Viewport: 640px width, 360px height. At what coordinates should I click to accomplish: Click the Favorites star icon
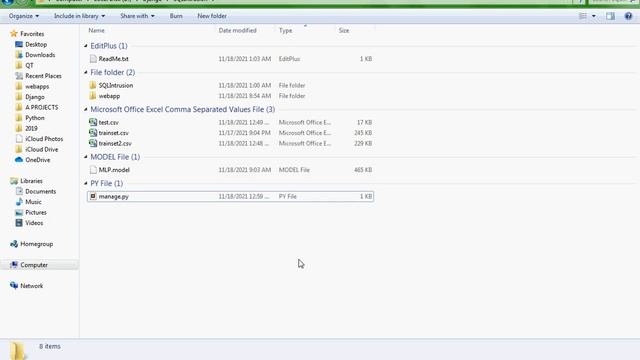point(14,33)
